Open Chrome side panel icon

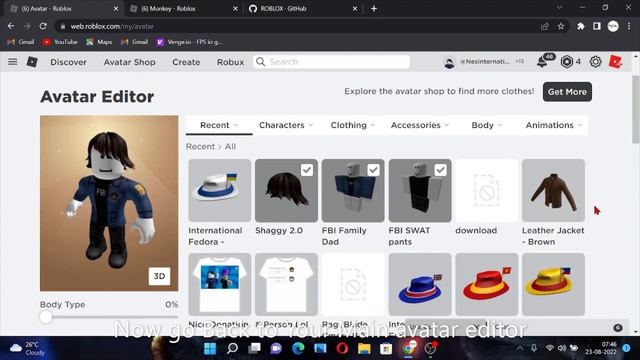click(x=597, y=26)
